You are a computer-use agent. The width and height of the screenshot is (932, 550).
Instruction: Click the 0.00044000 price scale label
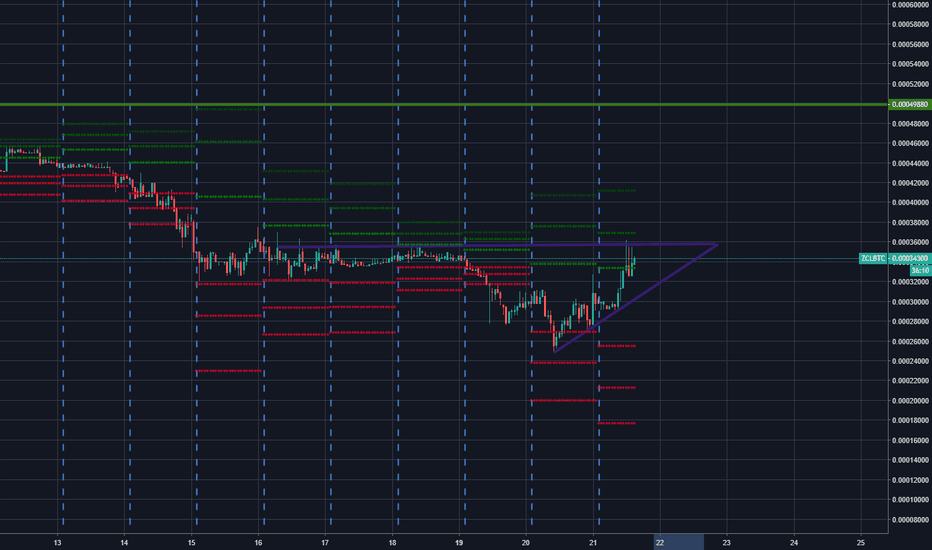point(911,163)
